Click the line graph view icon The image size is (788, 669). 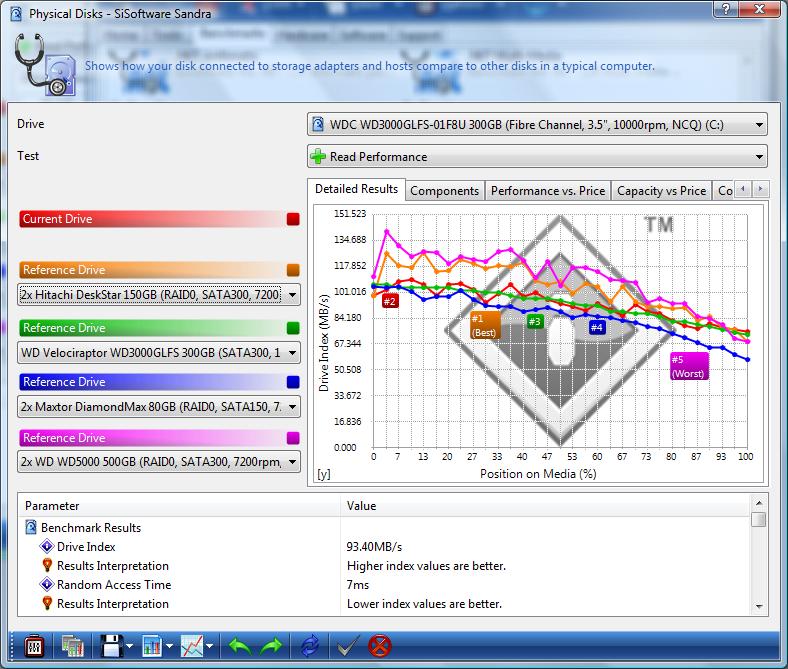(x=192, y=646)
